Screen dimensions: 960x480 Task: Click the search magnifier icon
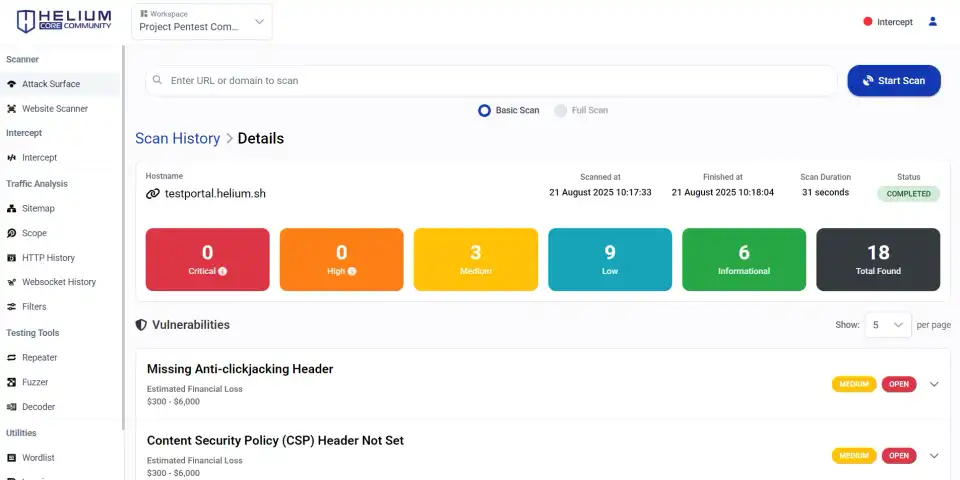pos(157,80)
